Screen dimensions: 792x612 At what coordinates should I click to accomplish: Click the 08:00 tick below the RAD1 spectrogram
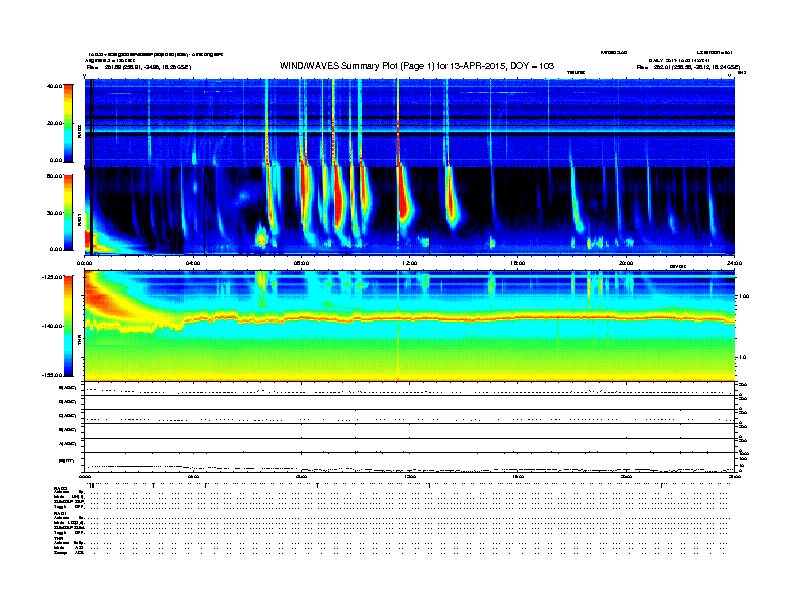(302, 263)
